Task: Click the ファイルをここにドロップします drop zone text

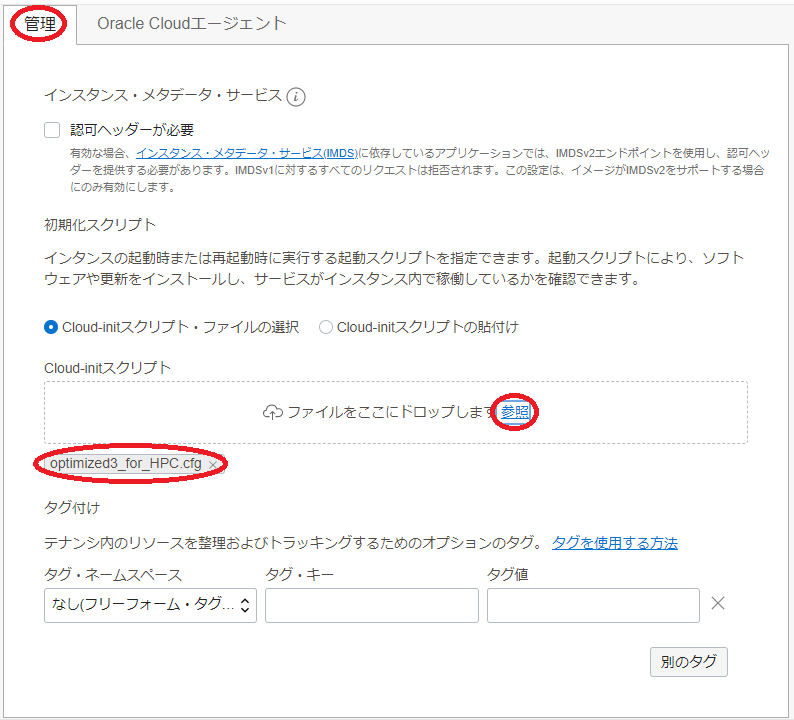Action: tap(391, 412)
